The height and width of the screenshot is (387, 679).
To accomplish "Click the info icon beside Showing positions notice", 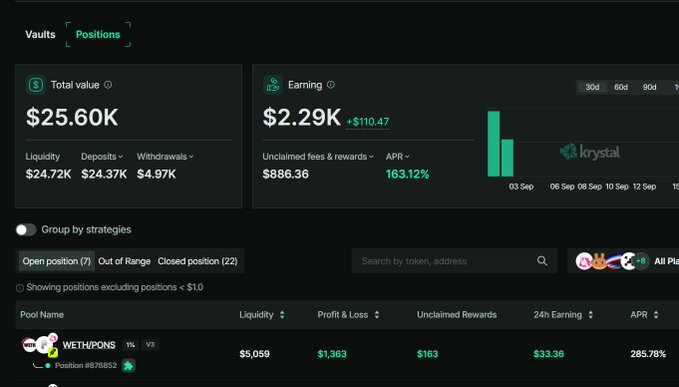I will coord(20,288).
